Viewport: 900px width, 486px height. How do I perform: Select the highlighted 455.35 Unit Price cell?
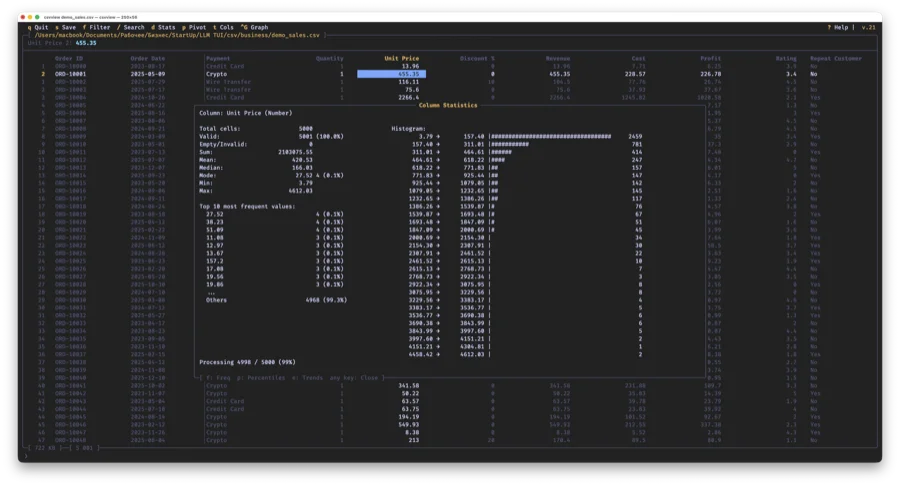pyautogui.click(x=391, y=74)
